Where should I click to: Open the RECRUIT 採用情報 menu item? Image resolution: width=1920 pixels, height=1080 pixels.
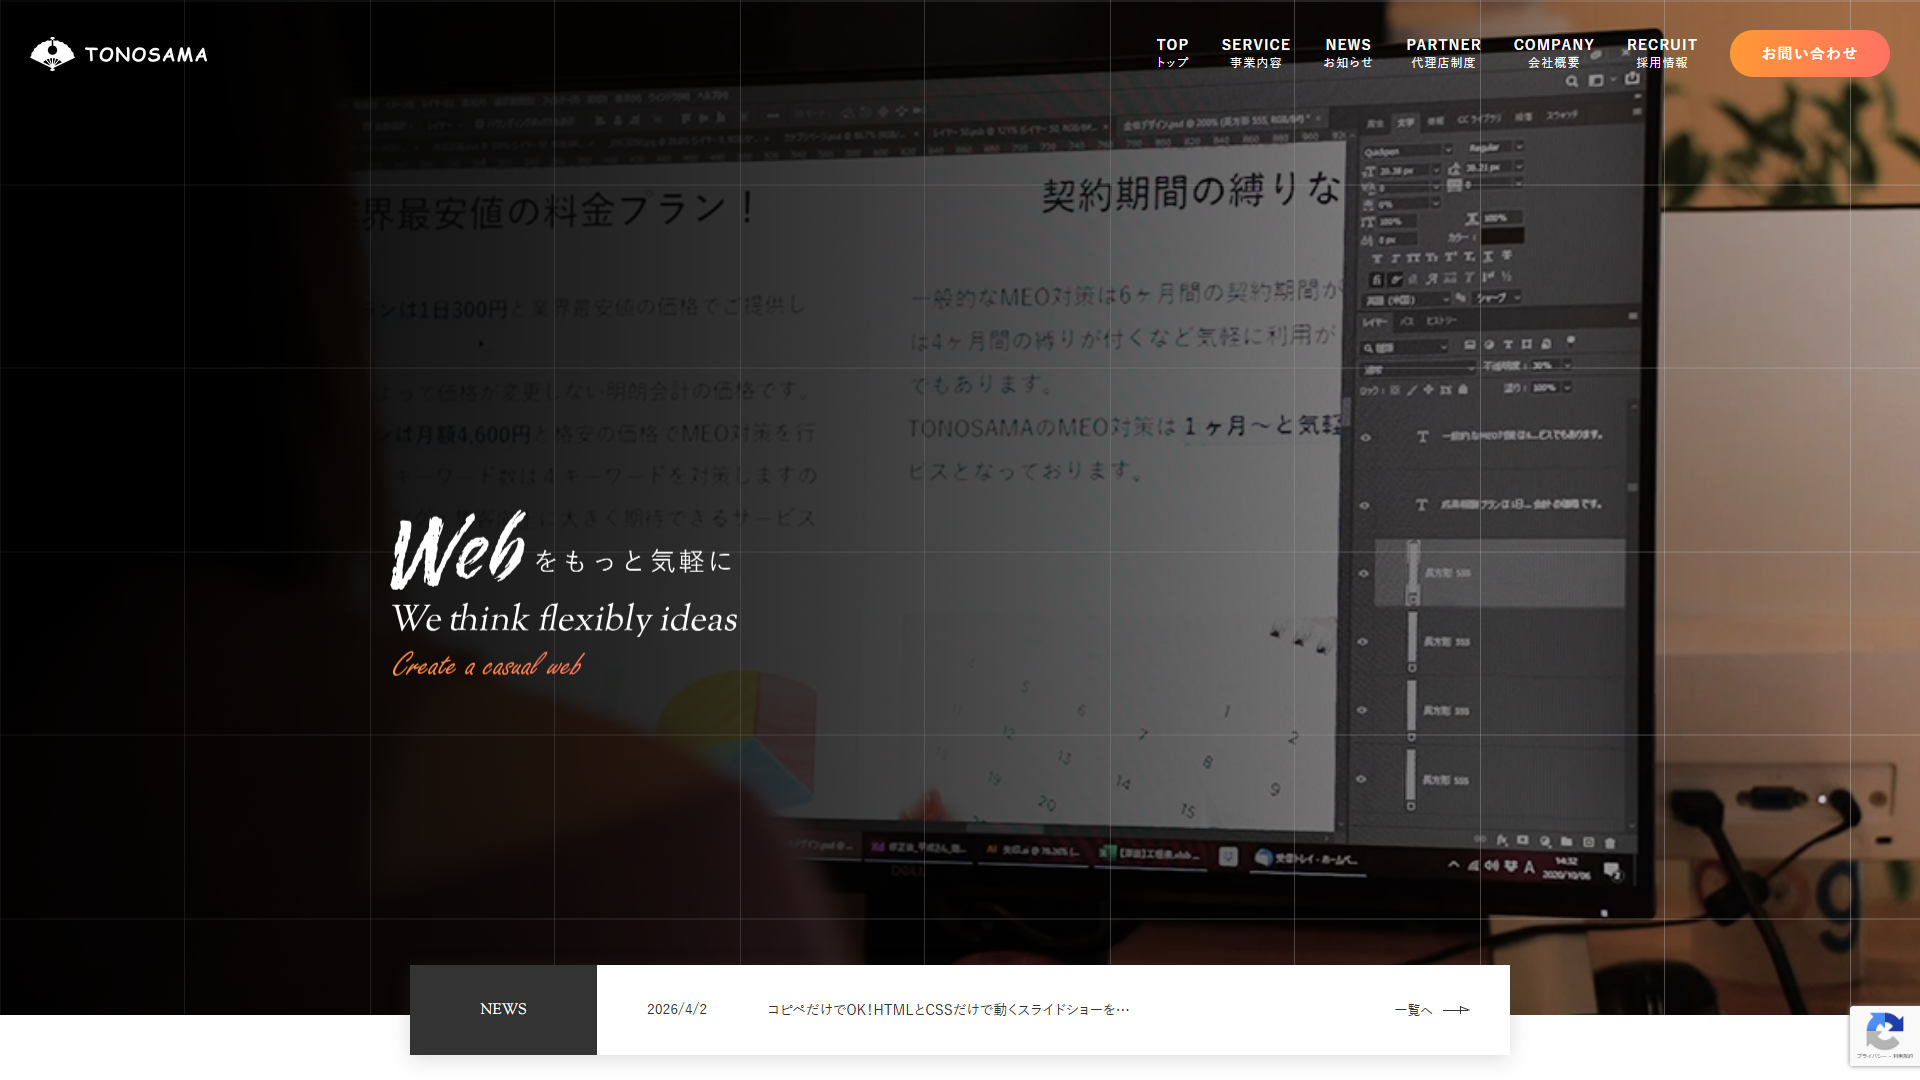(x=1661, y=53)
